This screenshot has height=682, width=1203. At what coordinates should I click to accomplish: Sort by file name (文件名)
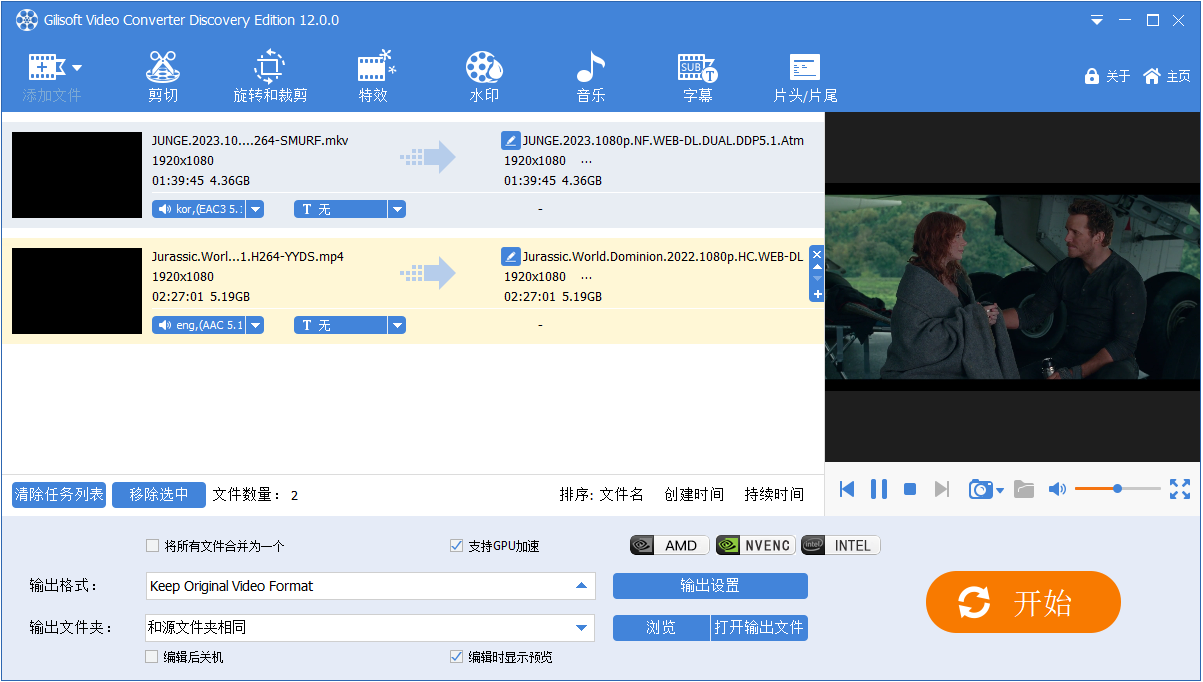point(622,494)
